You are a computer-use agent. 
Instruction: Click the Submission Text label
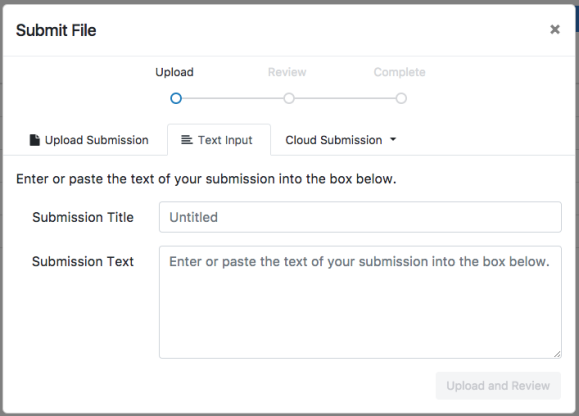click(x=83, y=261)
